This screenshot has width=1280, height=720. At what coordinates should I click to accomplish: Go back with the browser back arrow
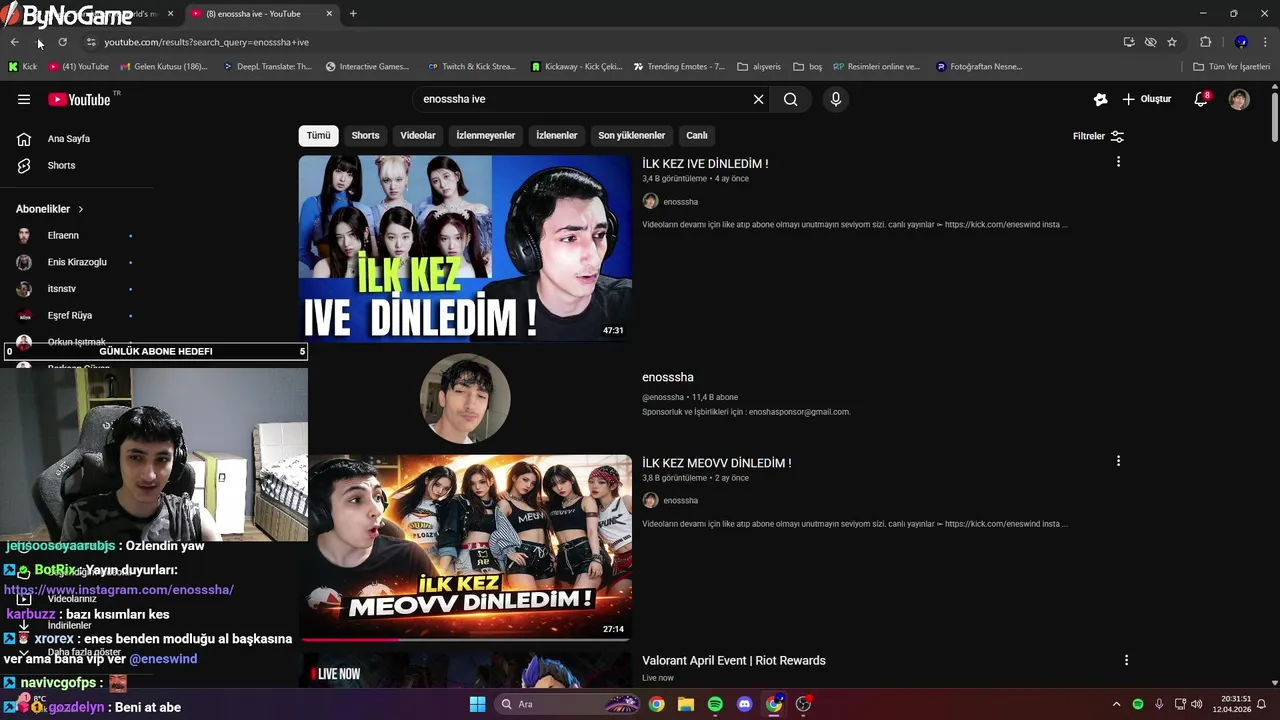[x=15, y=42]
